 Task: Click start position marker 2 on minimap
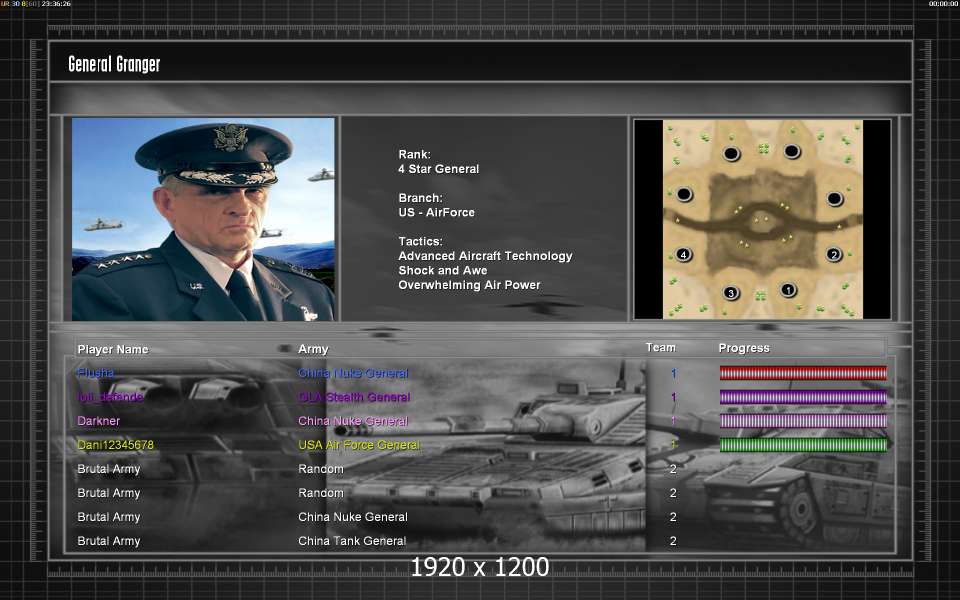point(833,254)
